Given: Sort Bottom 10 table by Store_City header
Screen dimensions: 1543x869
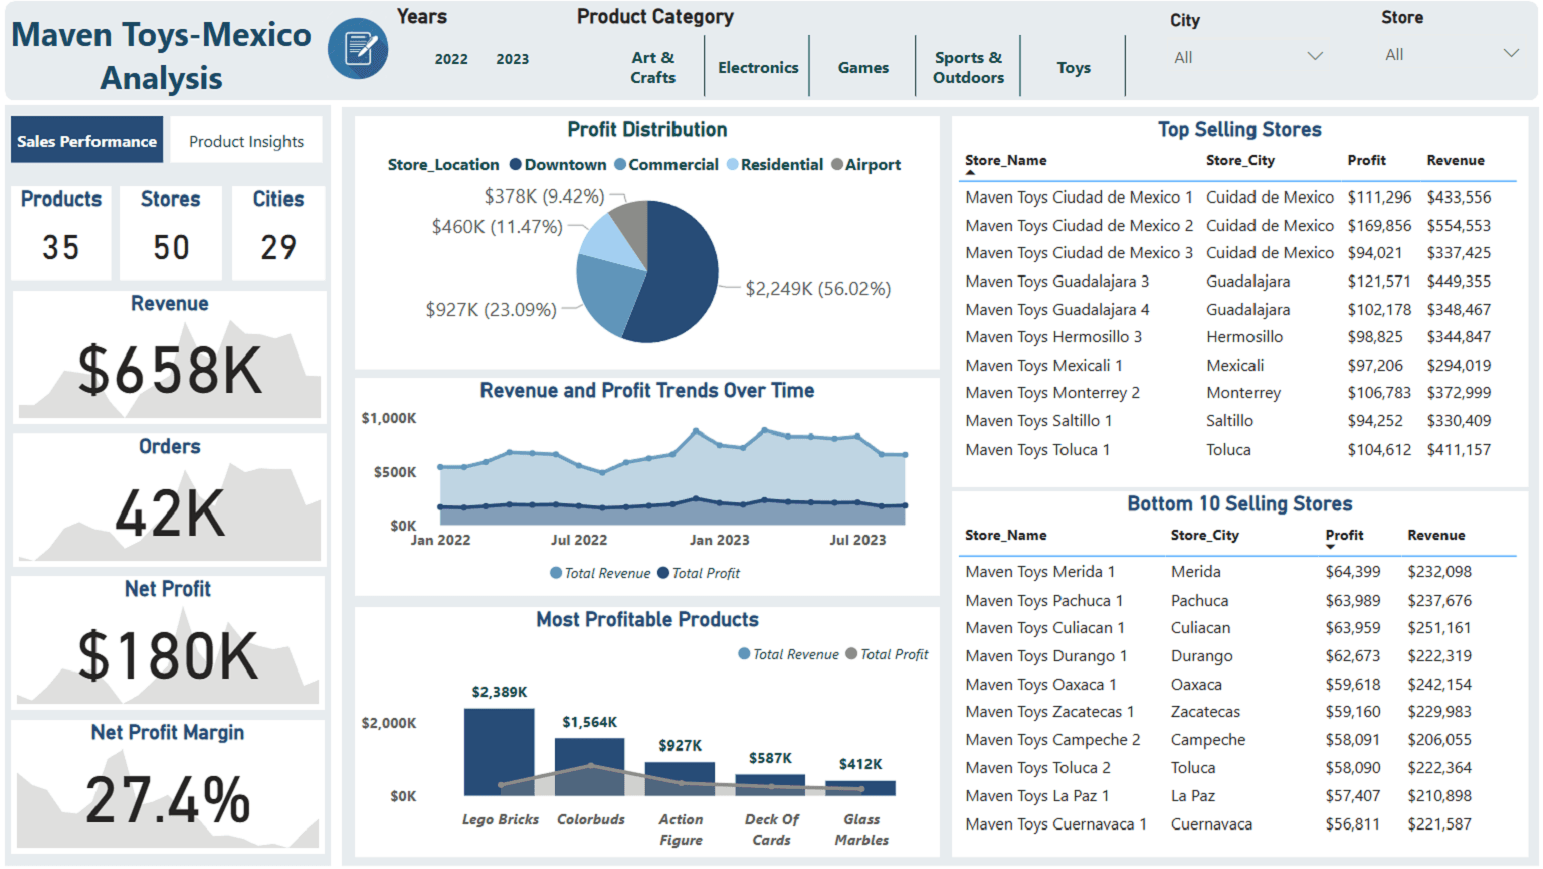Looking at the screenshot, I should click(x=1204, y=535).
